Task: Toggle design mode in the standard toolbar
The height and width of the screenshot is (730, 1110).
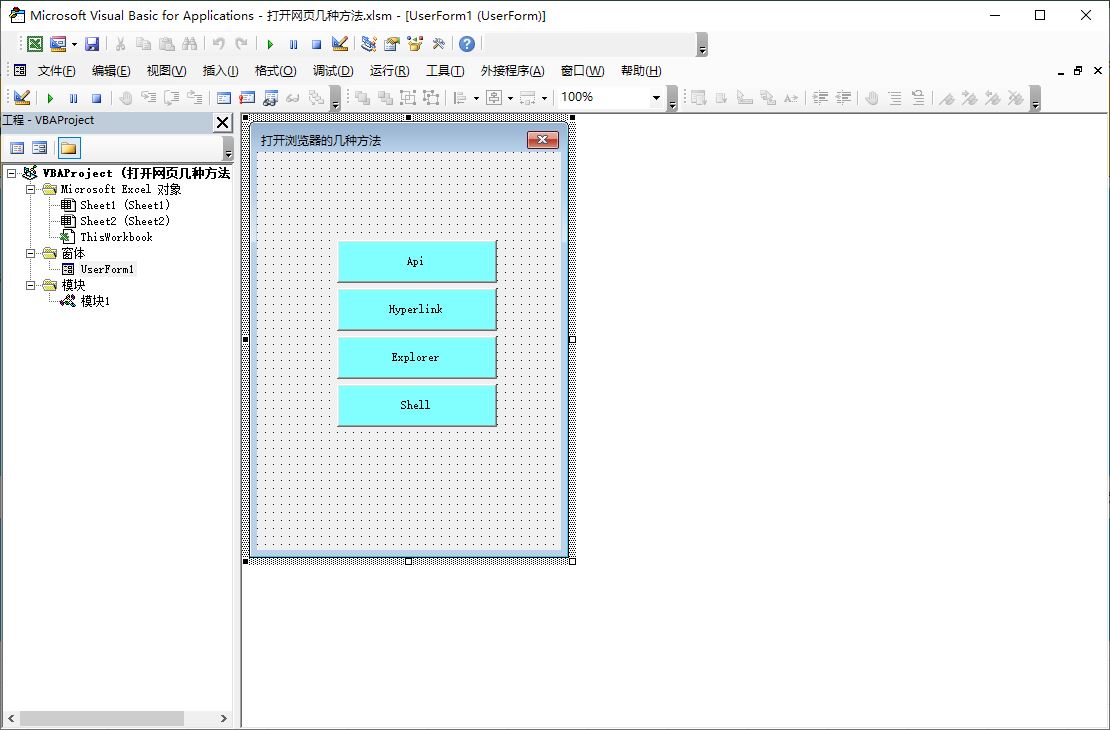Action: [340, 44]
